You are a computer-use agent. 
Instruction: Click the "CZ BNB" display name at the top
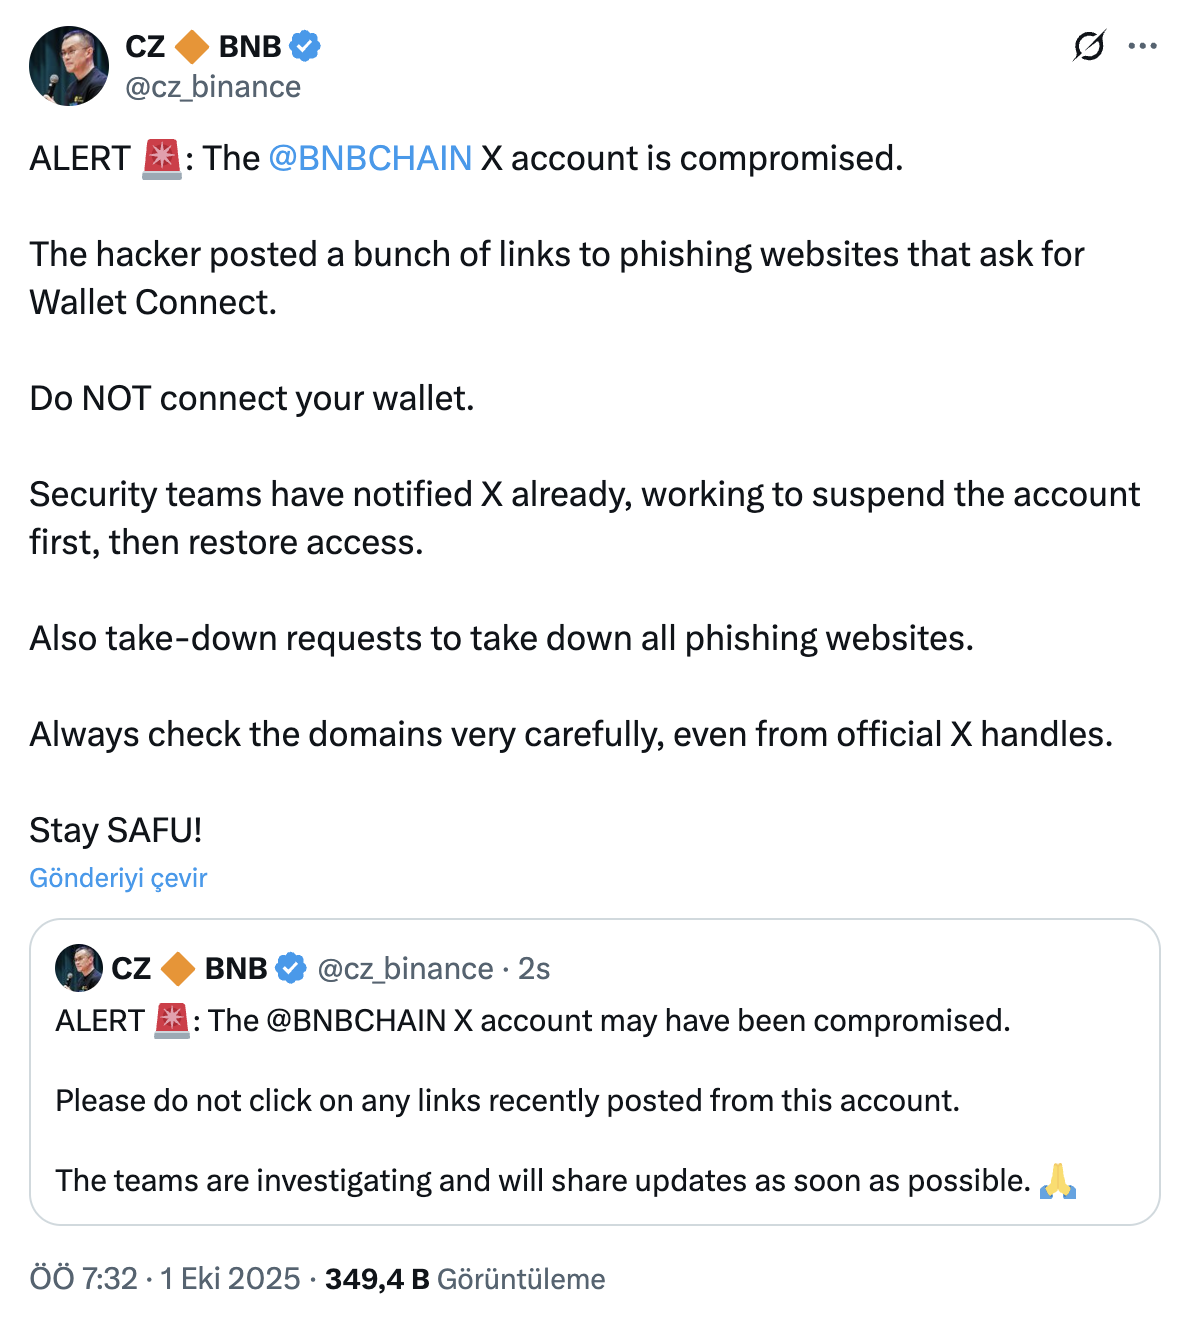click(203, 46)
